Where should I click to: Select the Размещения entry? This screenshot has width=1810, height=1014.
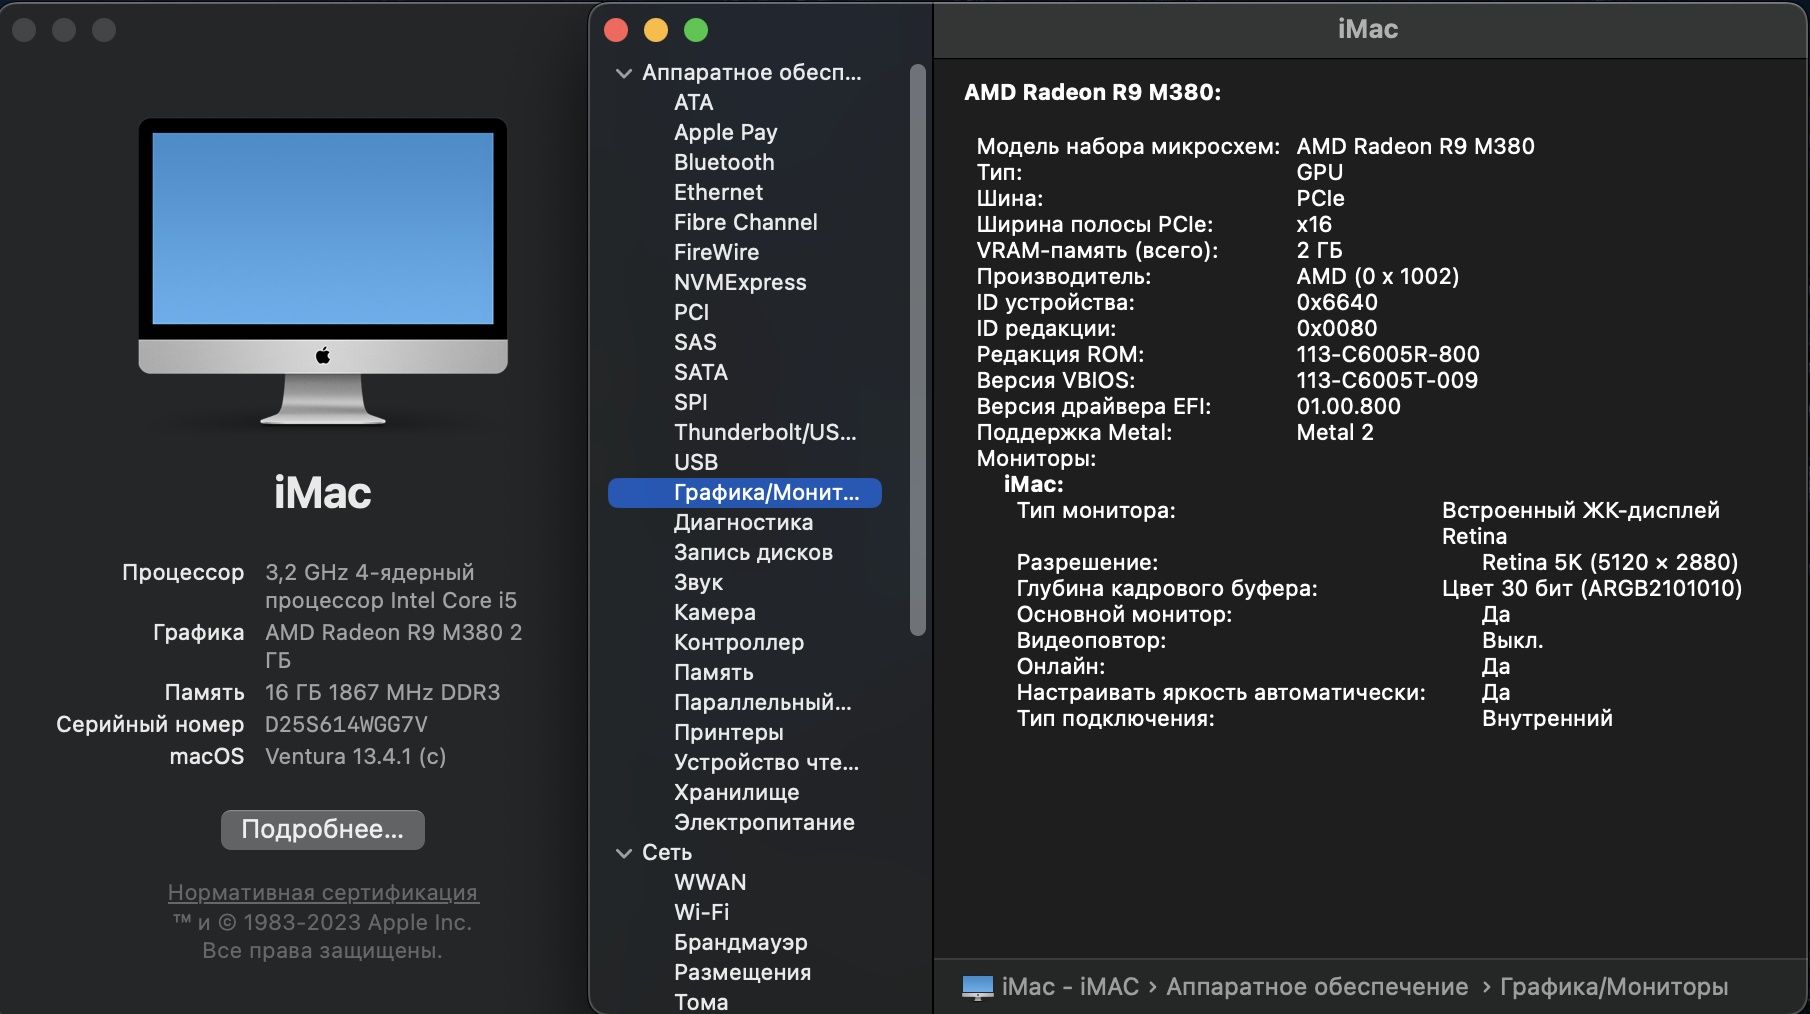coord(742,972)
